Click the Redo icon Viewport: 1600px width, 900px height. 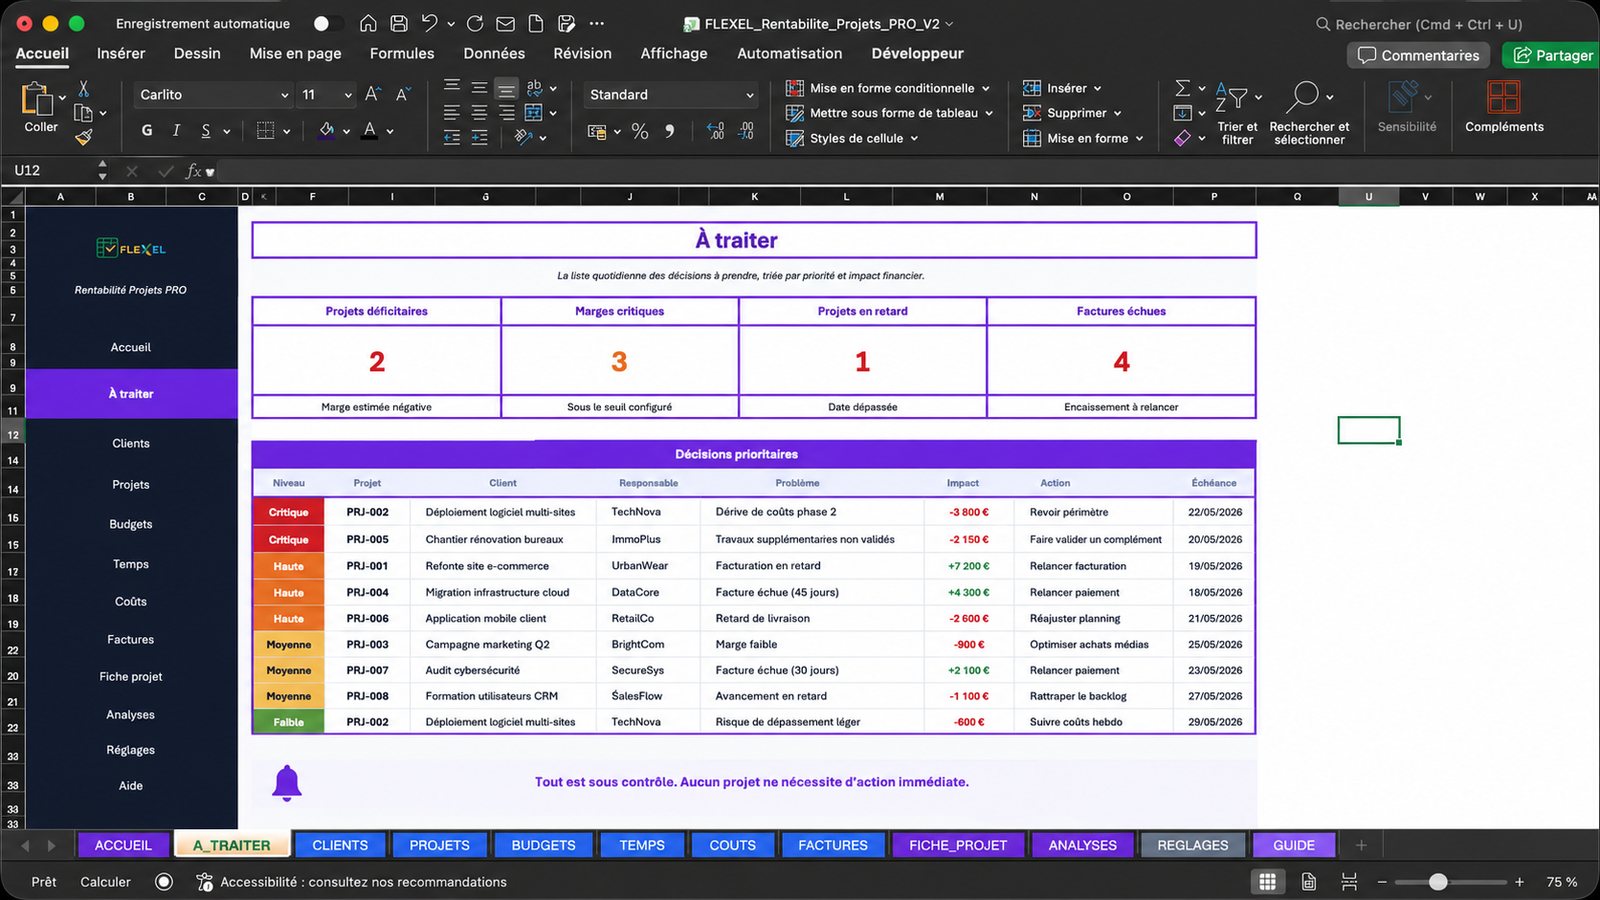pyautogui.click(x=475, y=23)
